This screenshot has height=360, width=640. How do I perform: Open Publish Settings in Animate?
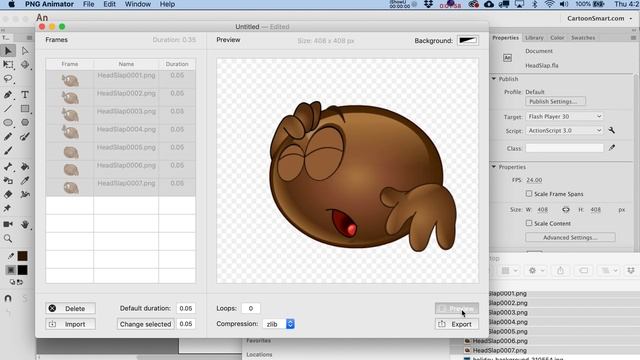coord(556,101)
